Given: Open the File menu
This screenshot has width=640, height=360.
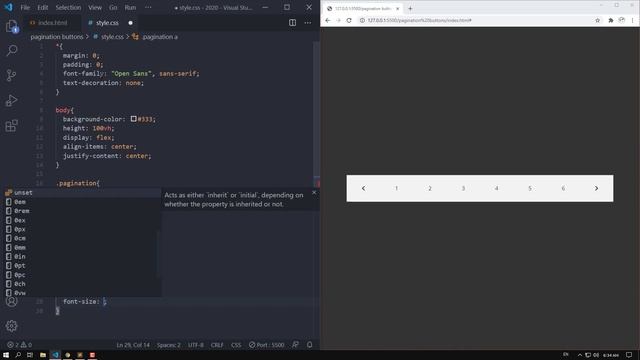Looking at the screenshot, I should 25,8.
